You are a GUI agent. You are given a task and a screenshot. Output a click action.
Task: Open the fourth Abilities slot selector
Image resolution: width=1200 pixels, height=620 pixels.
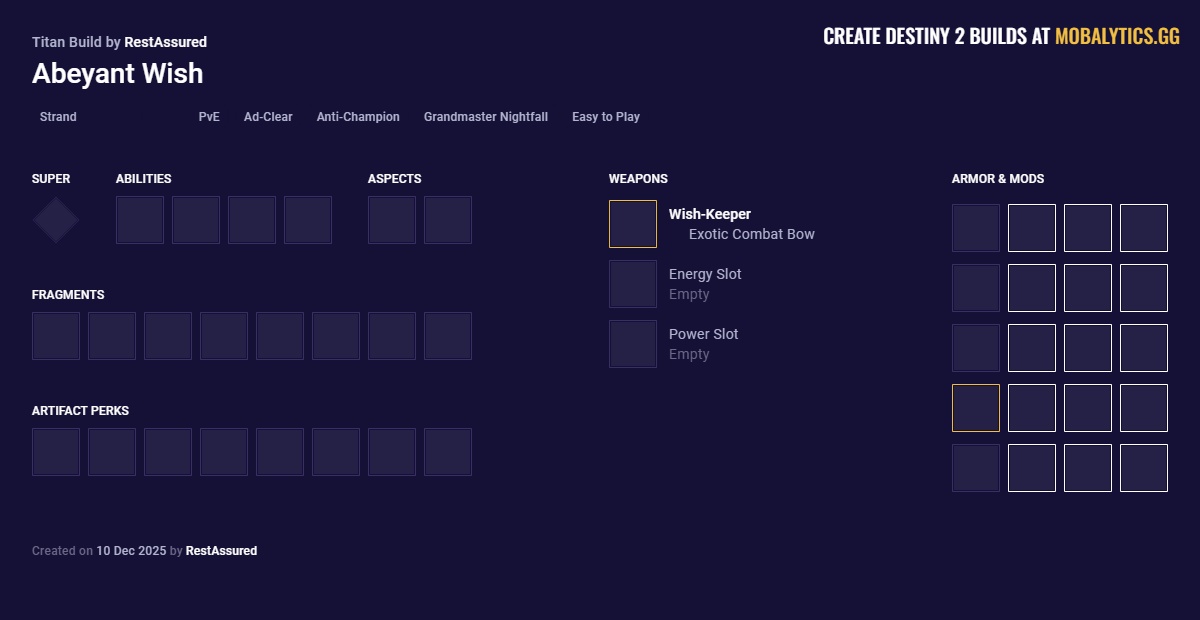click(x=308, y=219)
